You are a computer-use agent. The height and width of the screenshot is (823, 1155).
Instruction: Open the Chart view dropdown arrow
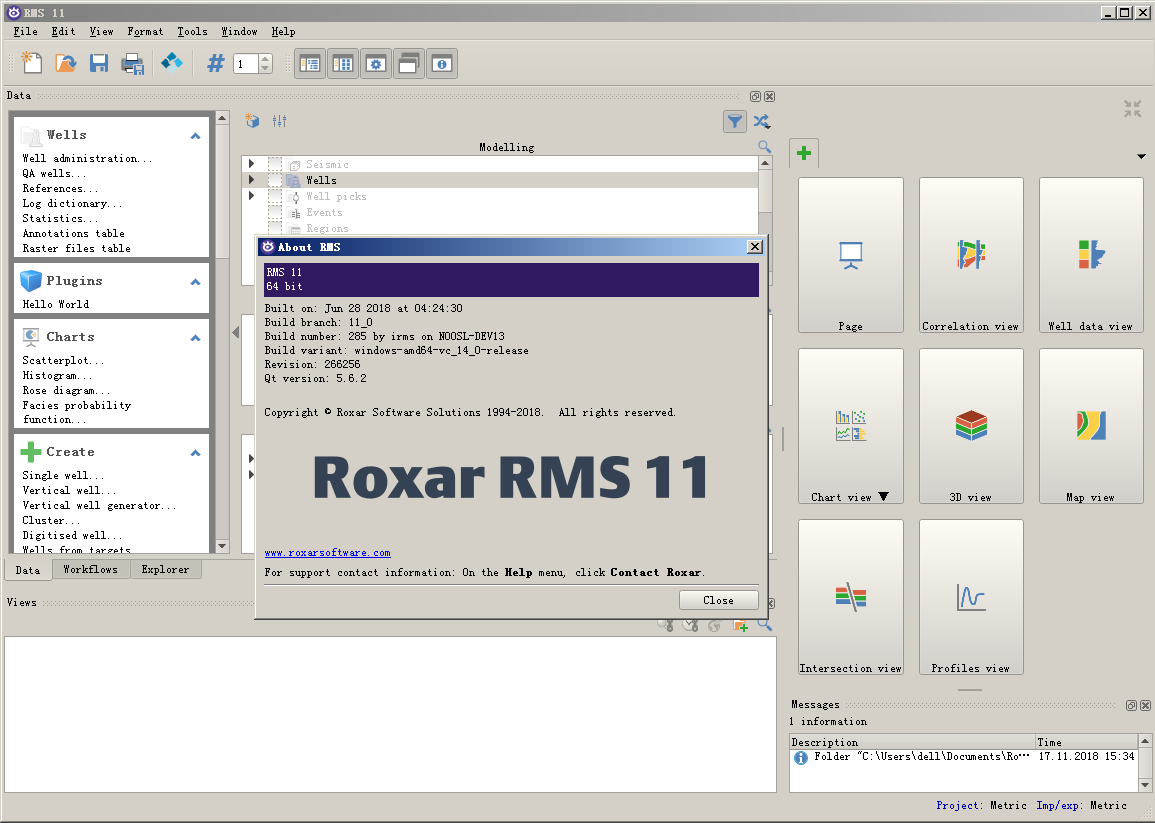[x=884, y=497]
